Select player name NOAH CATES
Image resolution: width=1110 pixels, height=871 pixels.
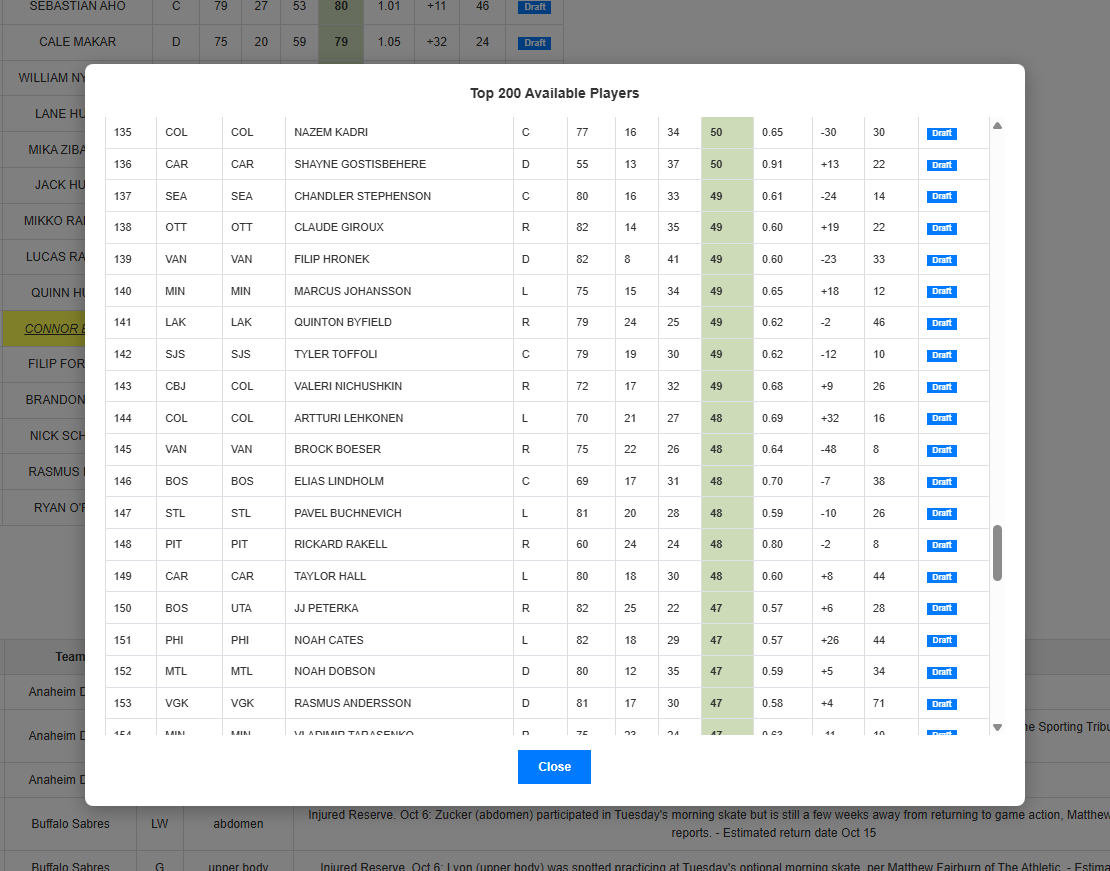click(x=328, y=639)
